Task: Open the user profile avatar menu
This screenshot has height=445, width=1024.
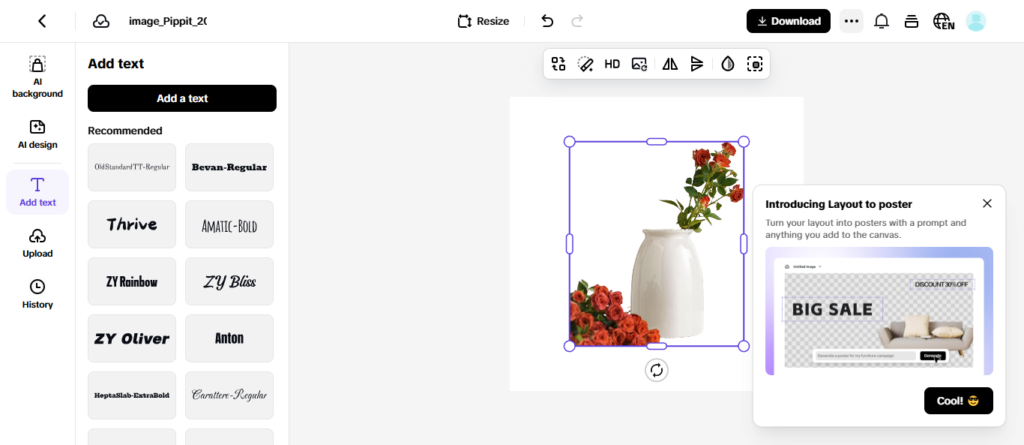Action: pos(976,21)
